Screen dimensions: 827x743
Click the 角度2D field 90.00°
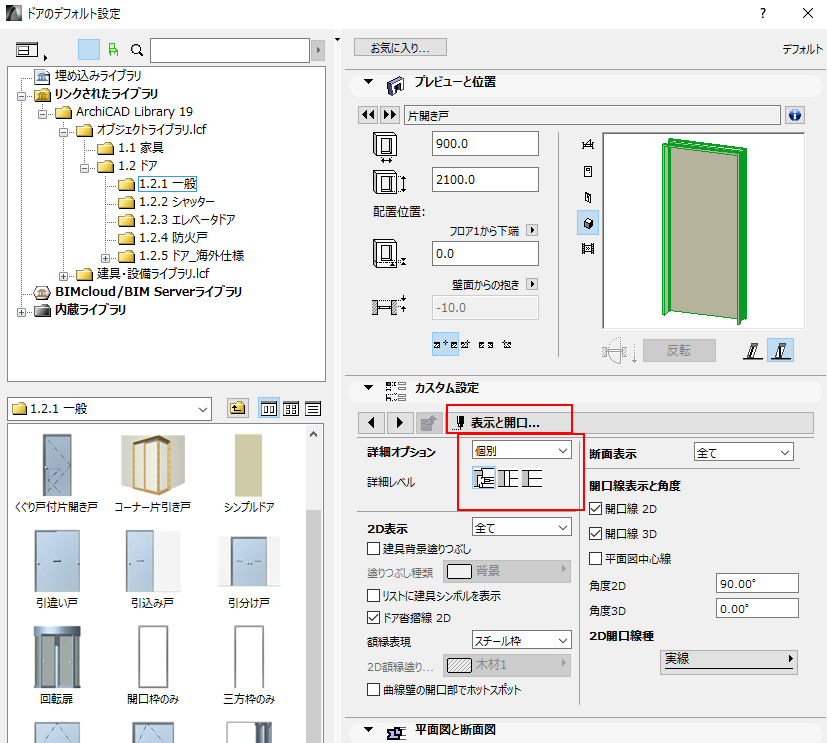coord(757,584)
